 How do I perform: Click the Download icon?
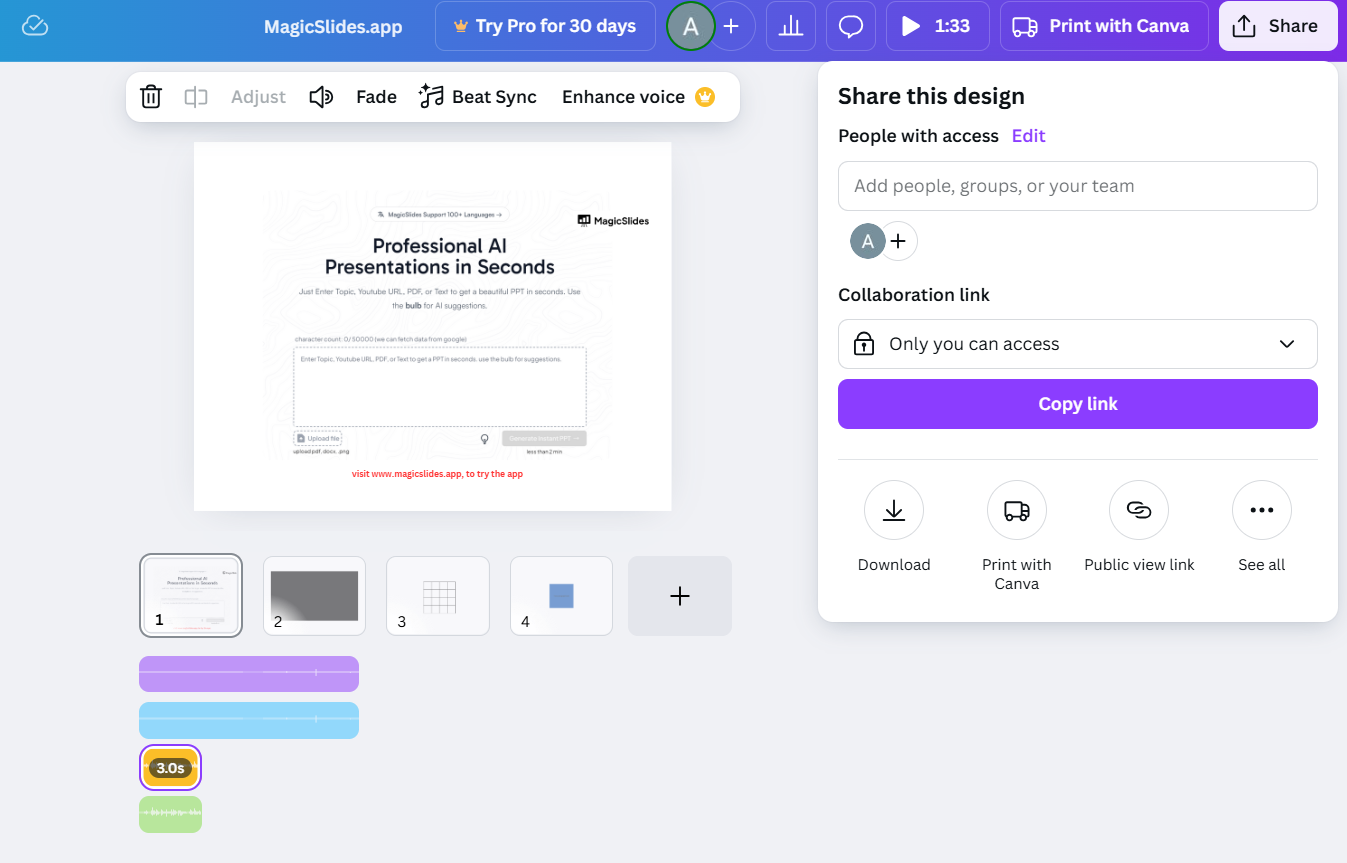894,510
